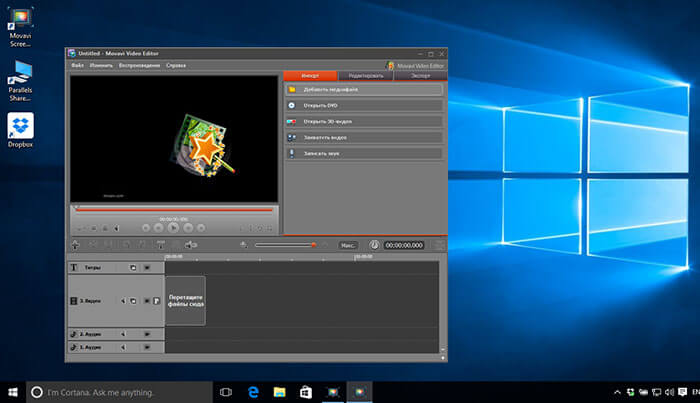Open File Explorer from the taskbar
The image size is (700, 403).
tap(279, 392)
